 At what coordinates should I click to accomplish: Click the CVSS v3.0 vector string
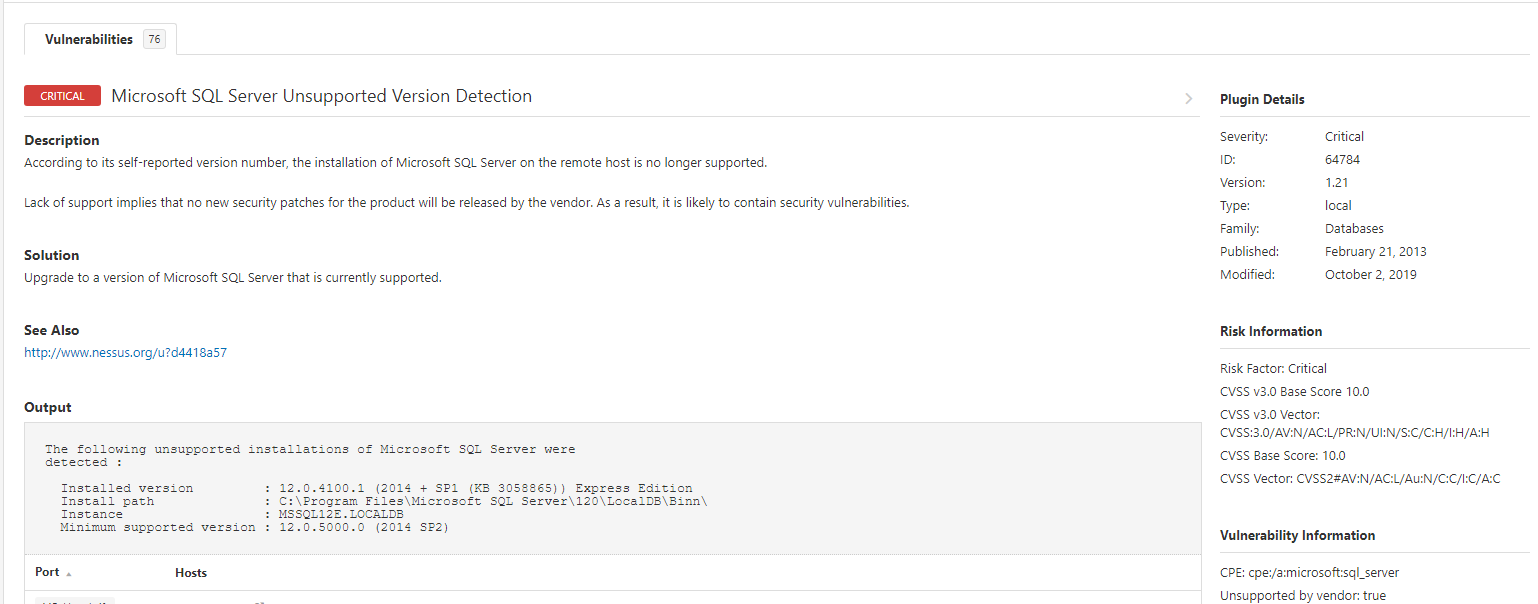1355,433
